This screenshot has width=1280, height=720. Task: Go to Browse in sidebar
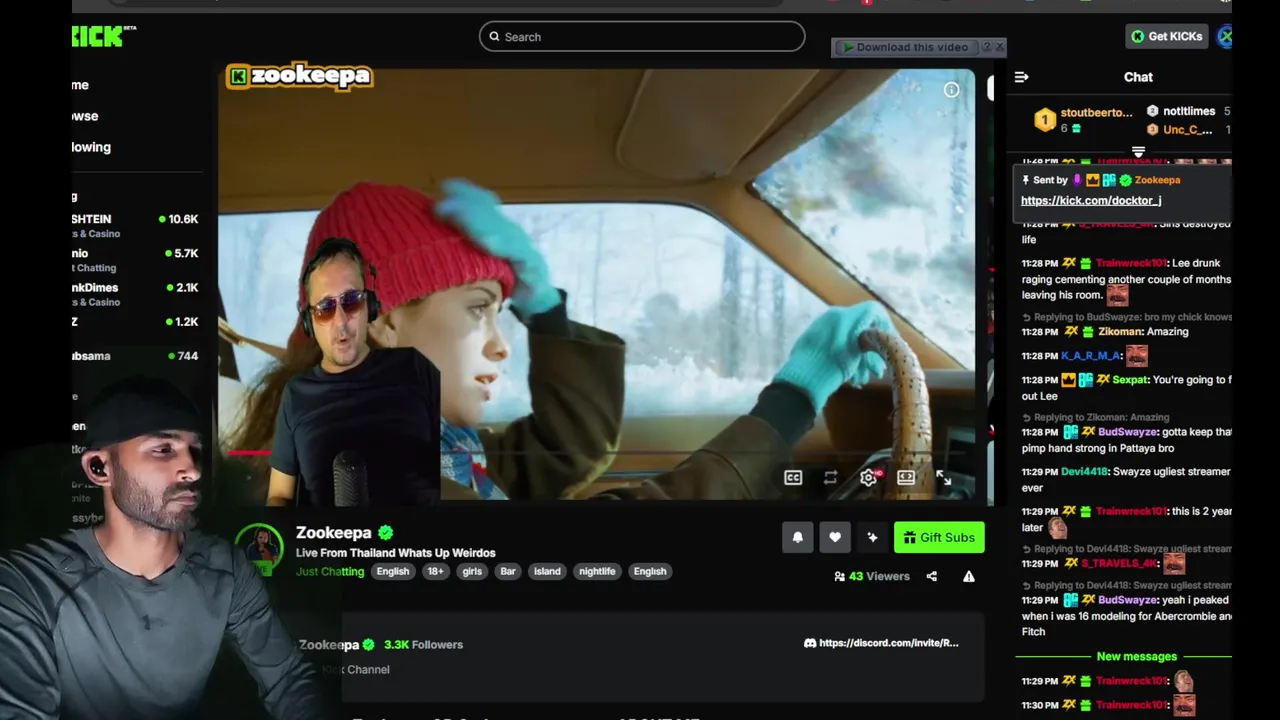point(85,116)
